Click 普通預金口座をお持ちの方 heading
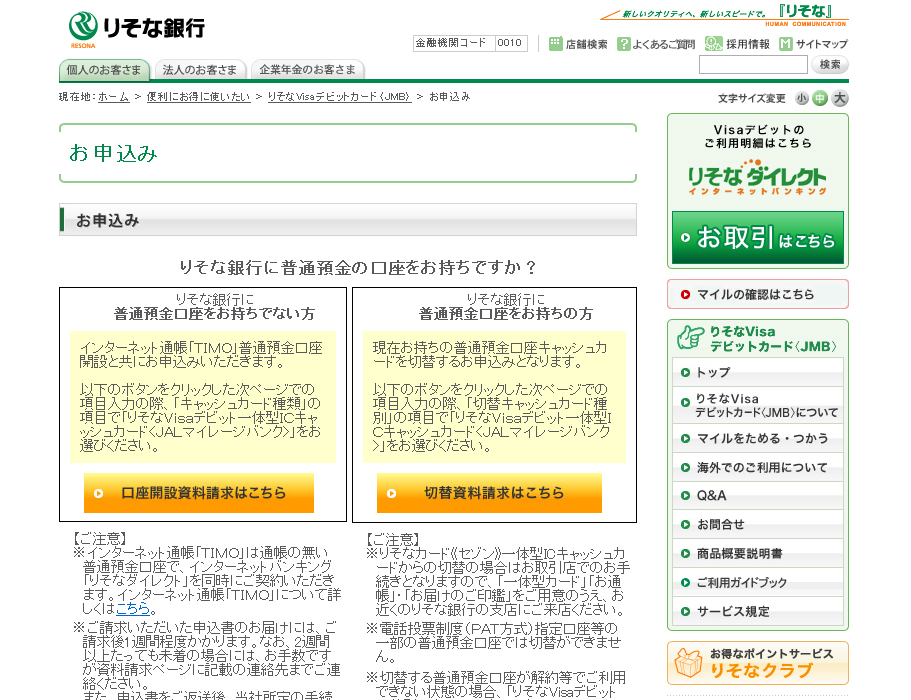Screen dimensions: 911x700 pyautogui.click(x=506, y=314)
